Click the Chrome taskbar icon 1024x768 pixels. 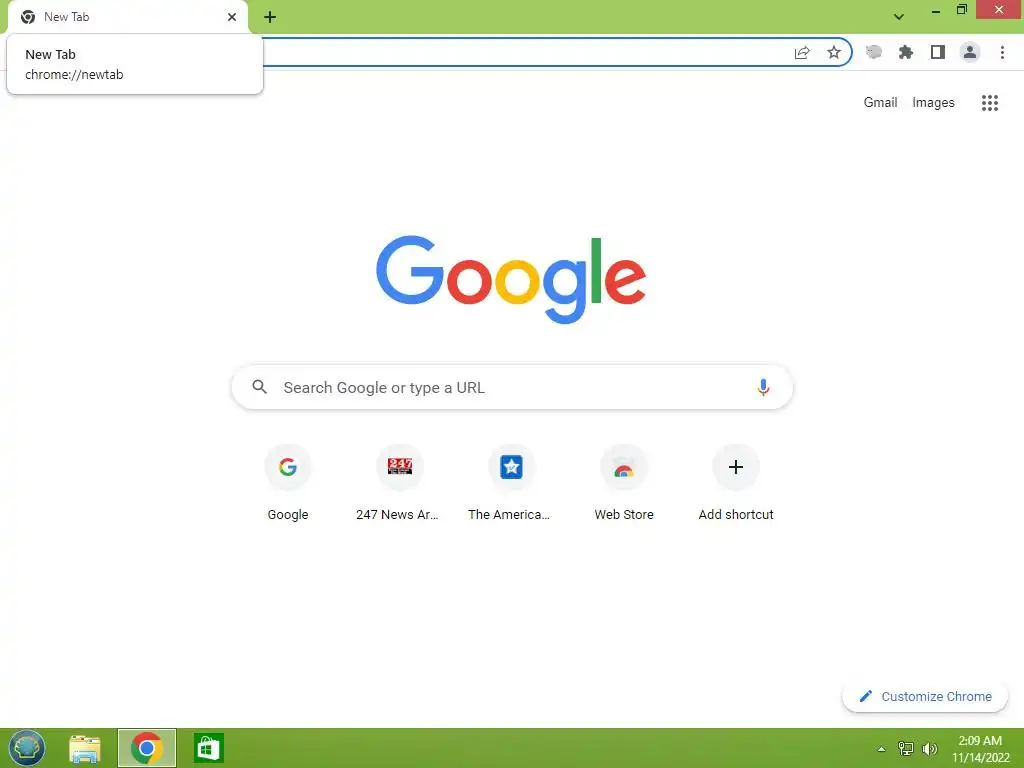pyautogui.click(x=147, y=748)
